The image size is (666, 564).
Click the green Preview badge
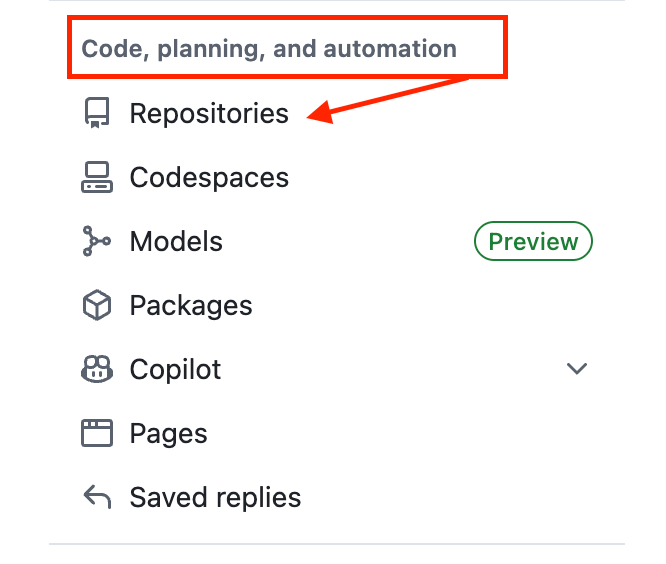[533, 242]
